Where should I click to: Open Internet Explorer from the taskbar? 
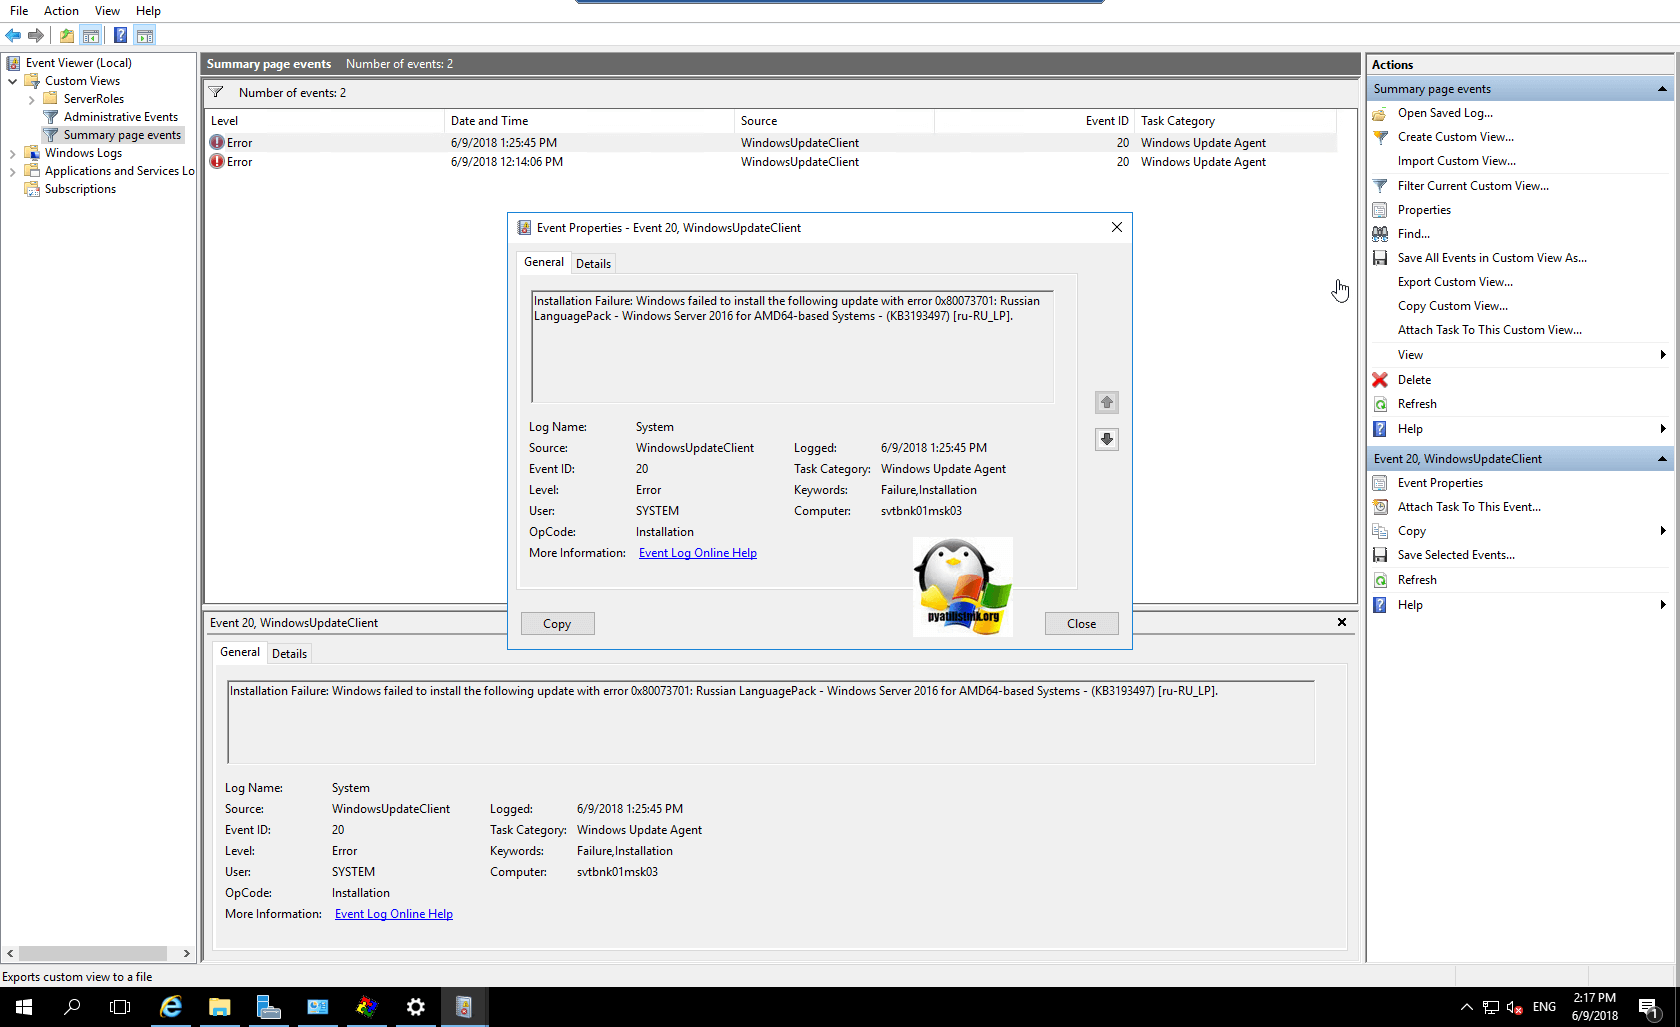click(171, 1007)
